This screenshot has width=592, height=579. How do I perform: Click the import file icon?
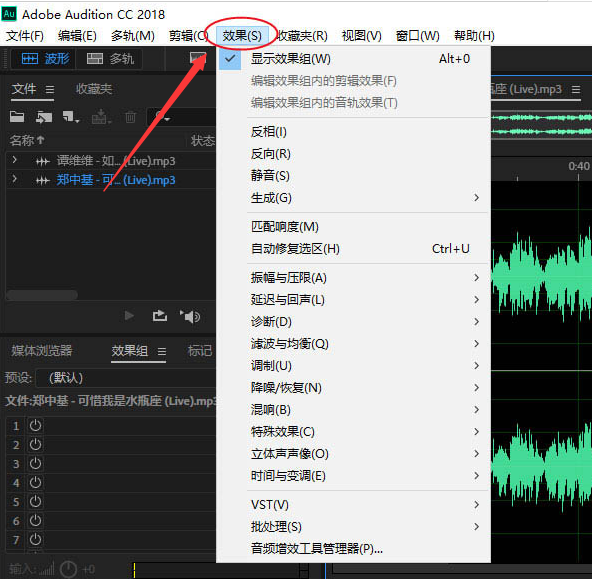43,117
